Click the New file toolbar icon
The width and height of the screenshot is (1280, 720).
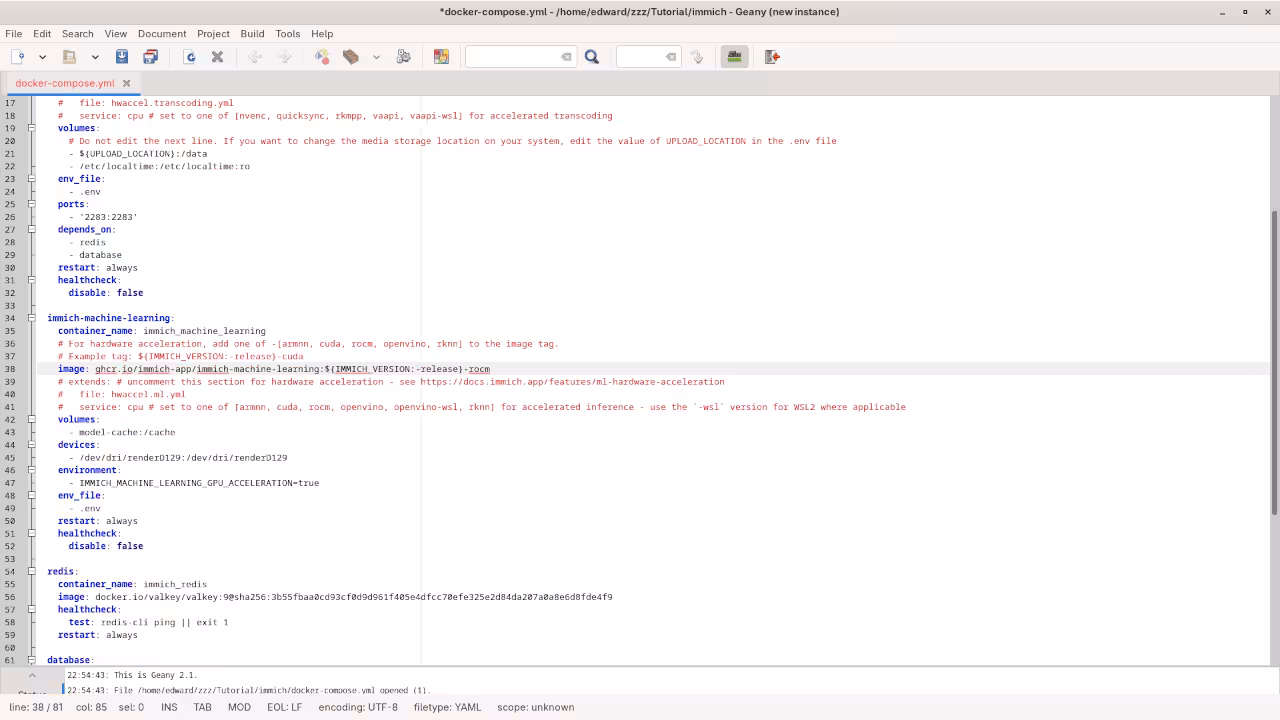point(18,57)
